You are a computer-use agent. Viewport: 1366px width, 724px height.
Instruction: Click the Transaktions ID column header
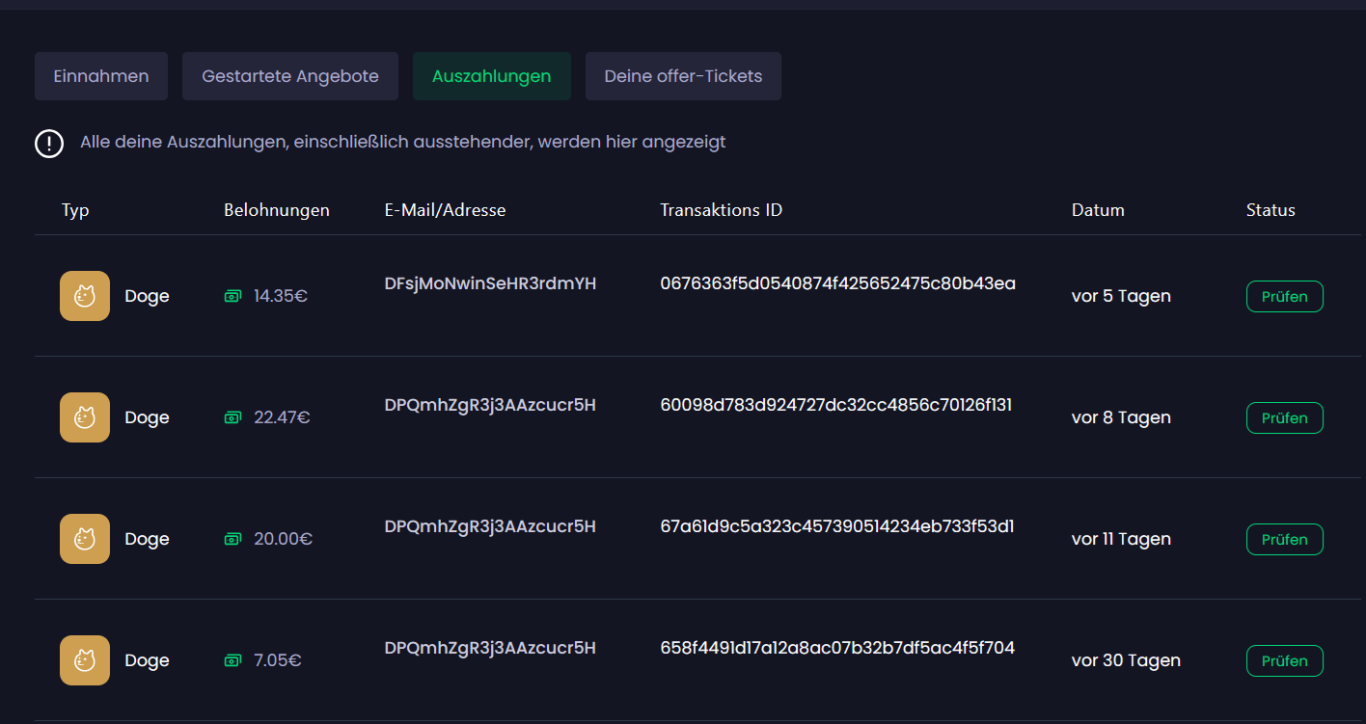[x=721, y=210]
